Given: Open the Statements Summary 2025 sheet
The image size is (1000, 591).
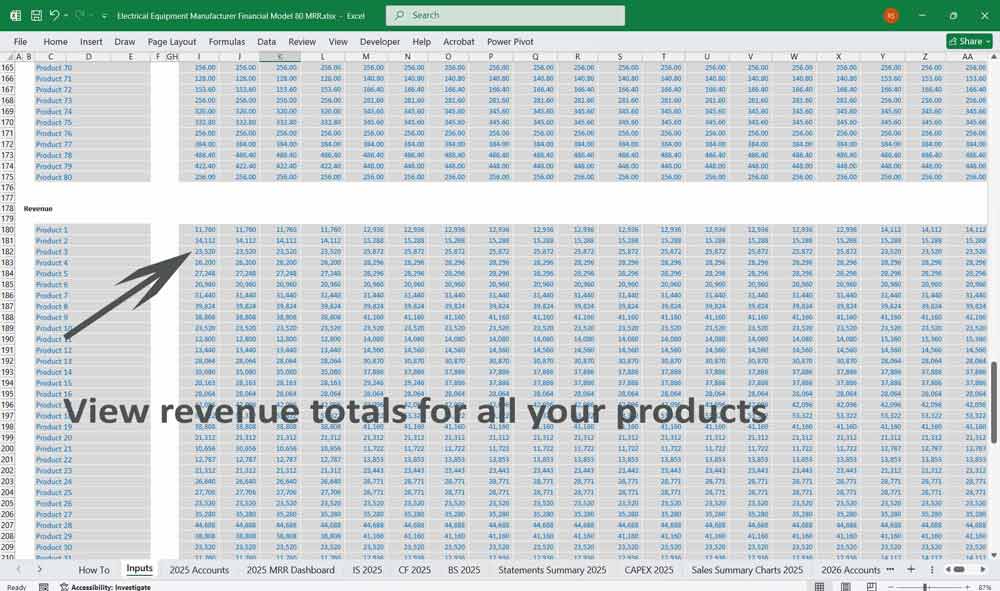Looking at the screenshot, I should 552,569.
